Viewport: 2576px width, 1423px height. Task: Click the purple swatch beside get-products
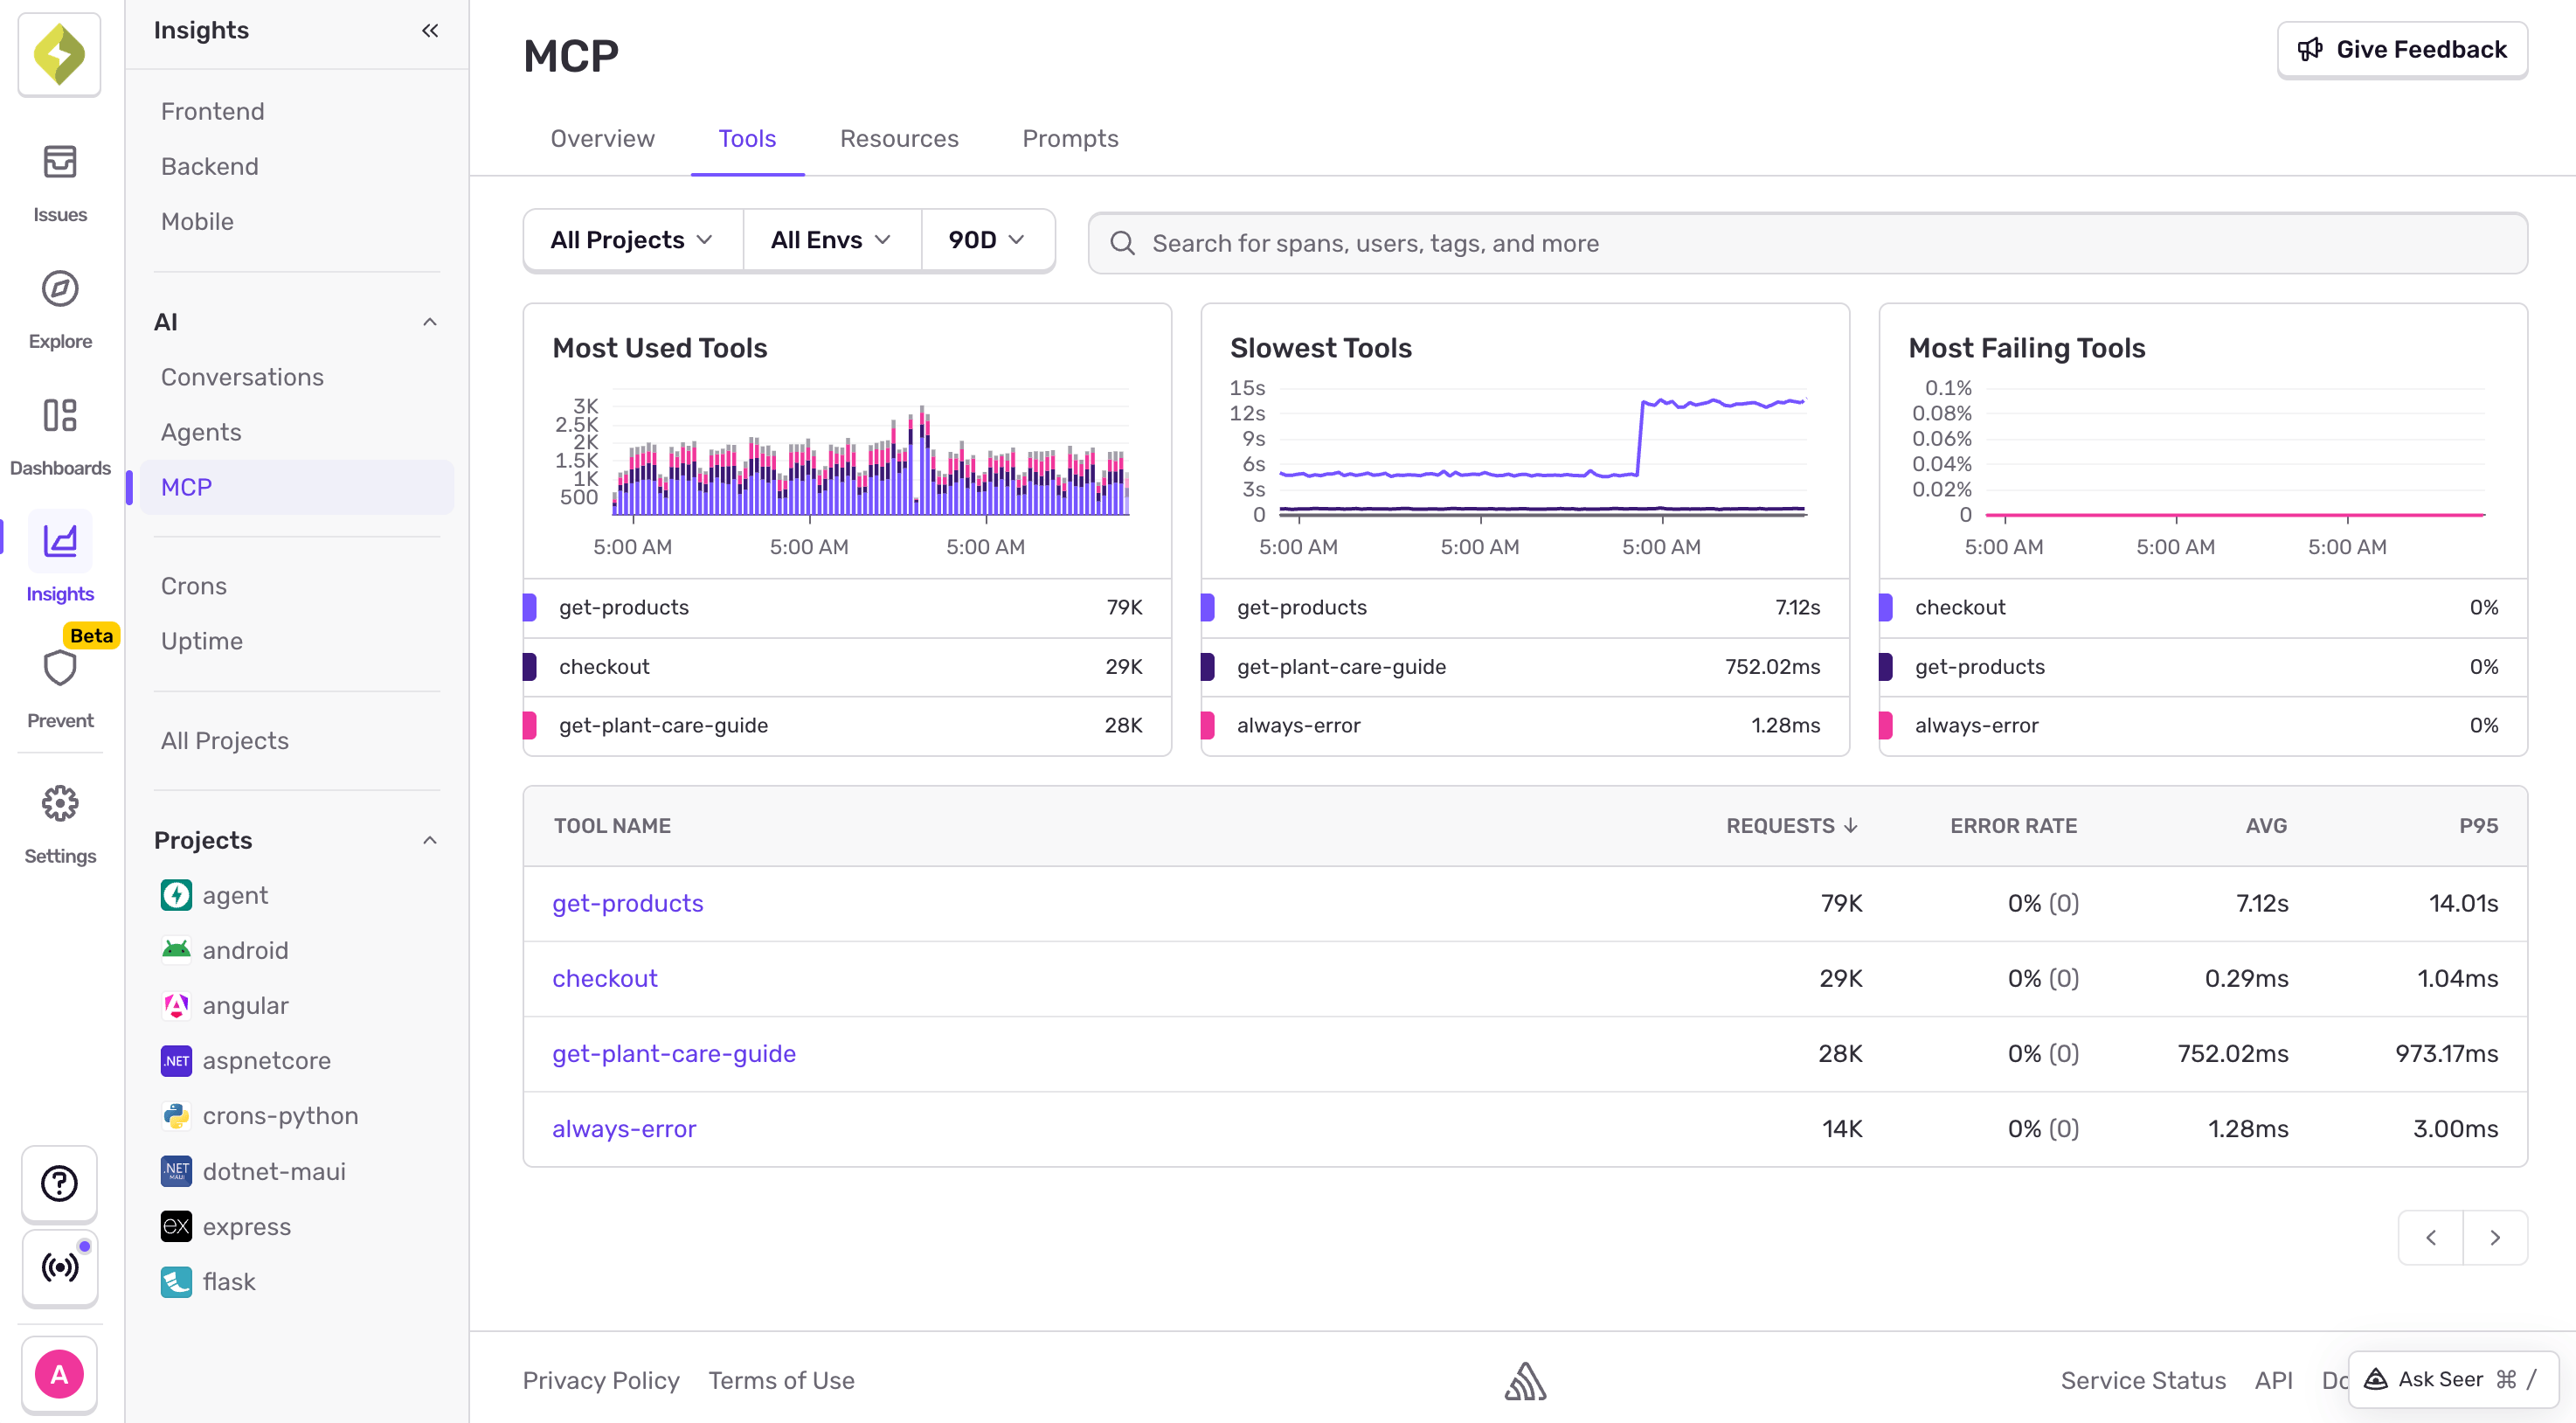tap(531, 607)
